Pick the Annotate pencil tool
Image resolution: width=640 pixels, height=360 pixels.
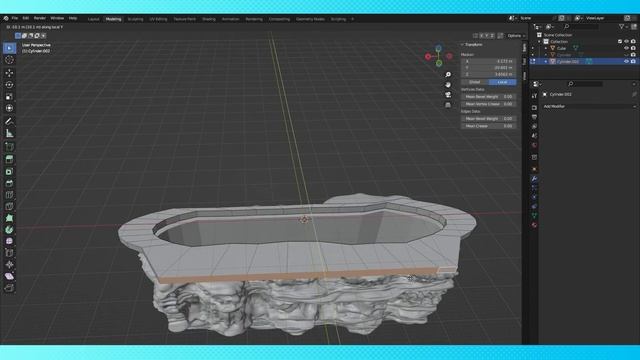[9, 121]
